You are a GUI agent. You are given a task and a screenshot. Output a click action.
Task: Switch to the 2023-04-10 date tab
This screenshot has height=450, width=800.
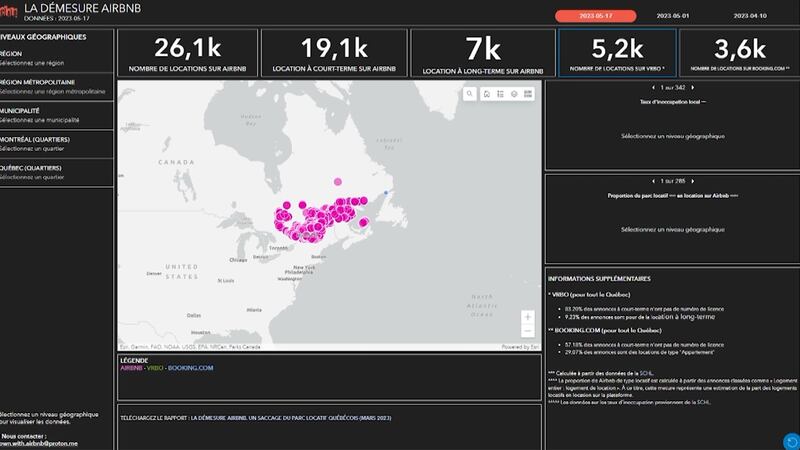pos(752,16)
